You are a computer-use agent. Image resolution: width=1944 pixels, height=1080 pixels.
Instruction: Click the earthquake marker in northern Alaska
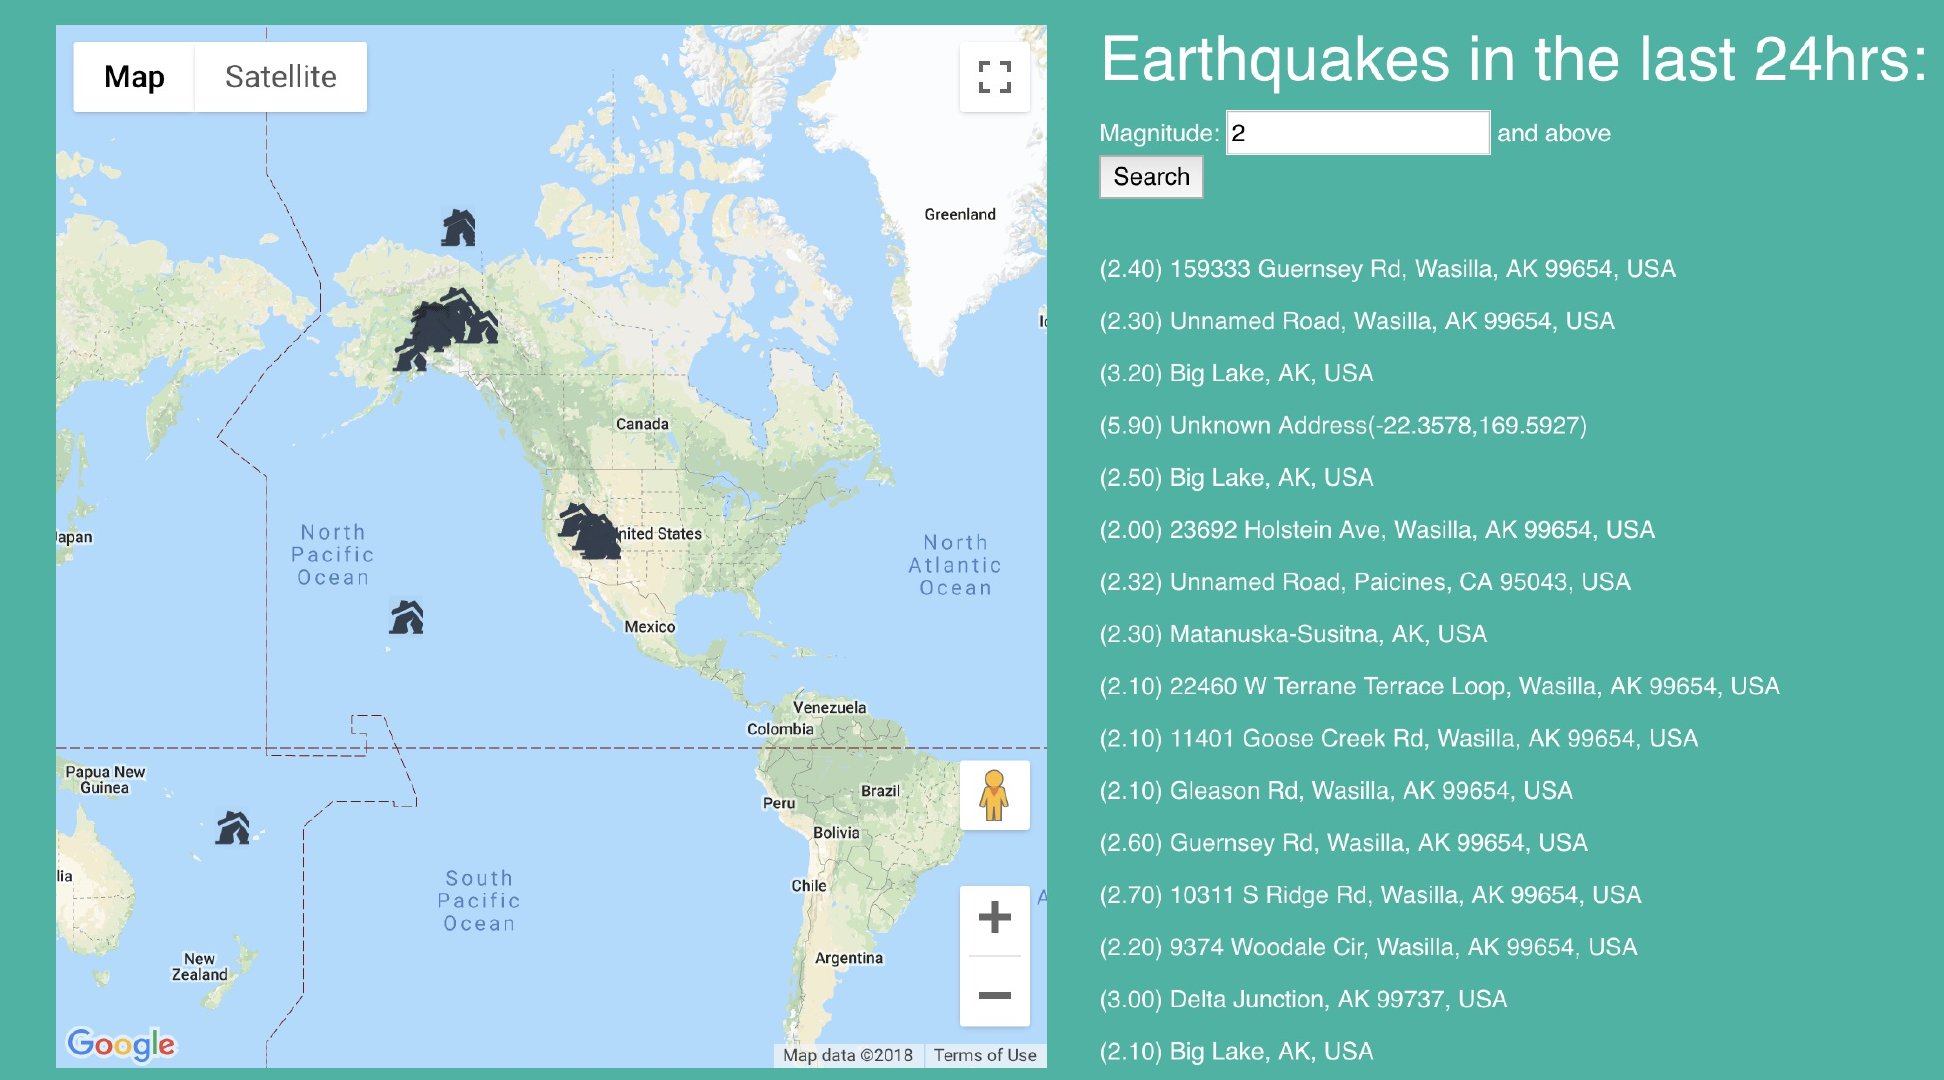pos(458,229)
